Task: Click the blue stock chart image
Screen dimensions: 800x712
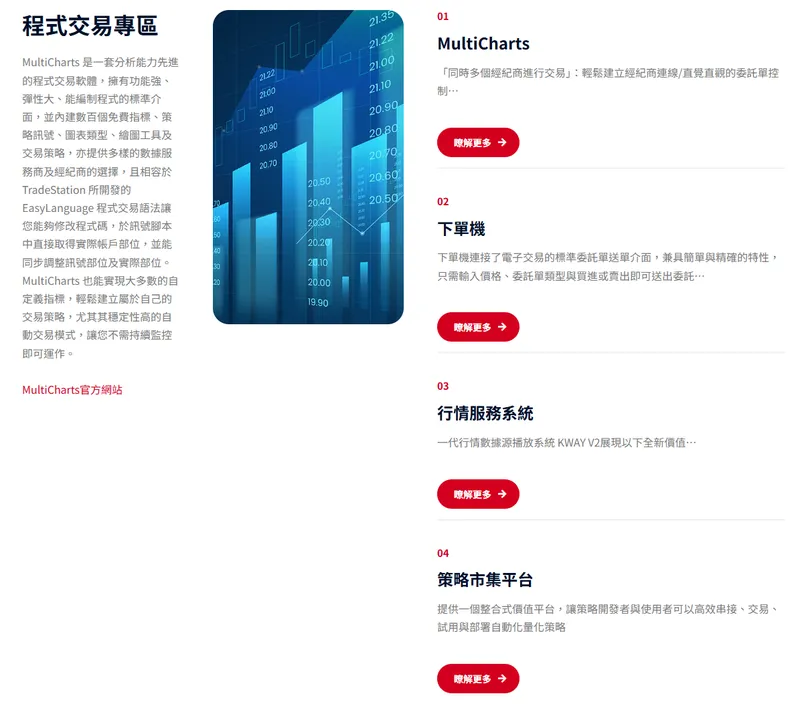Action: [x=308, y=167]
